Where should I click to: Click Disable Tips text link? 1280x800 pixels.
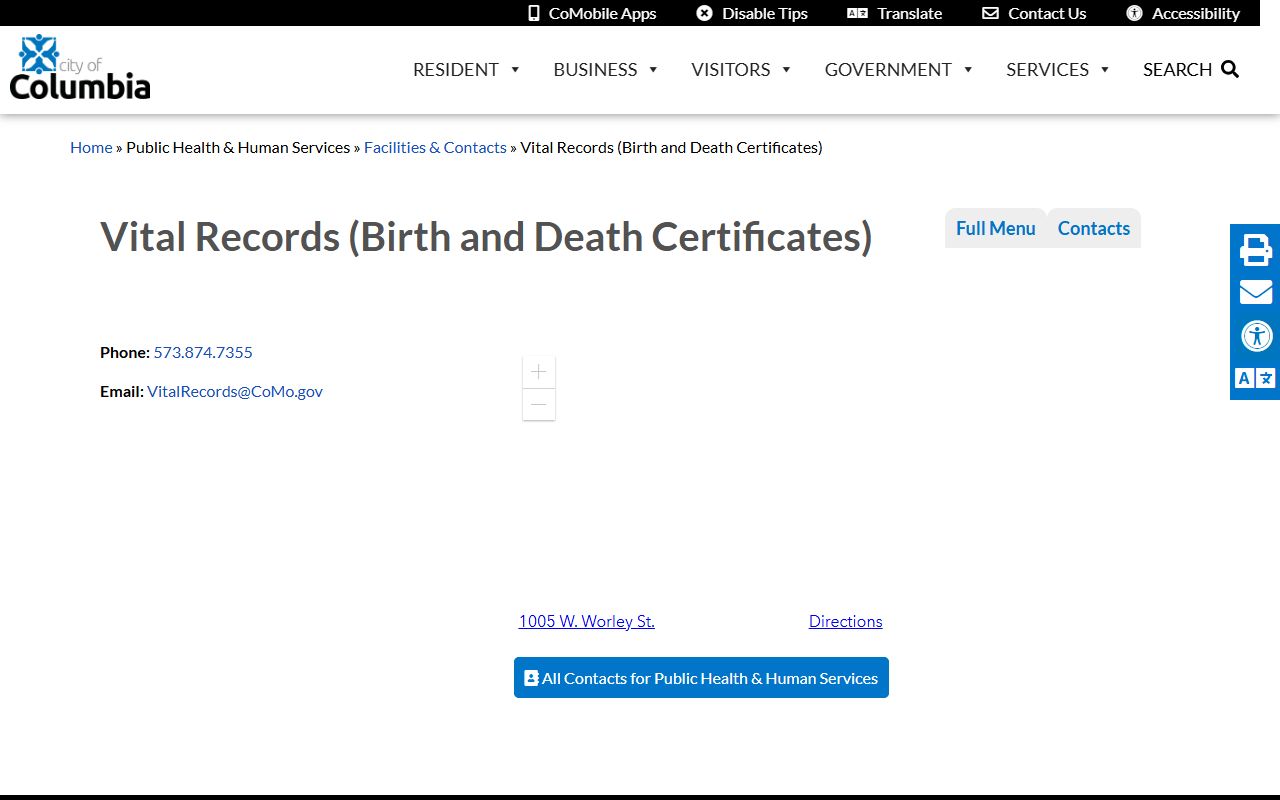coord(765,13)
